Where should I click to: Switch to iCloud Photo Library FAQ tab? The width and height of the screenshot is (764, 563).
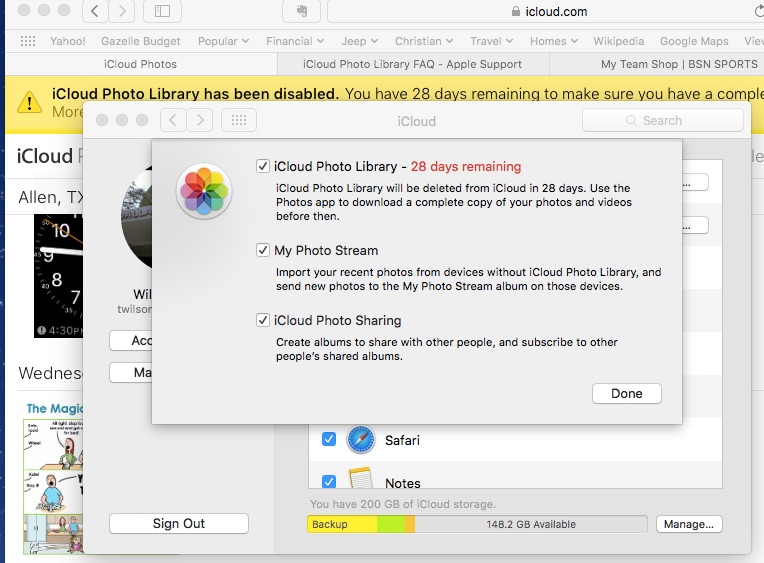pos(413,64)
